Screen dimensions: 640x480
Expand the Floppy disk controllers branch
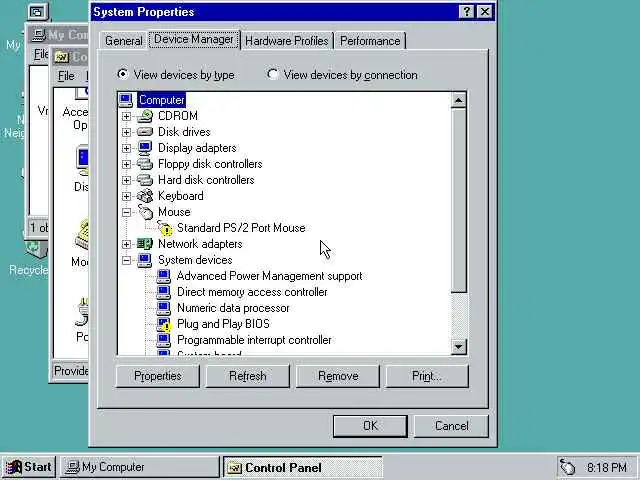pyautogui.click(x=127, y=164)
